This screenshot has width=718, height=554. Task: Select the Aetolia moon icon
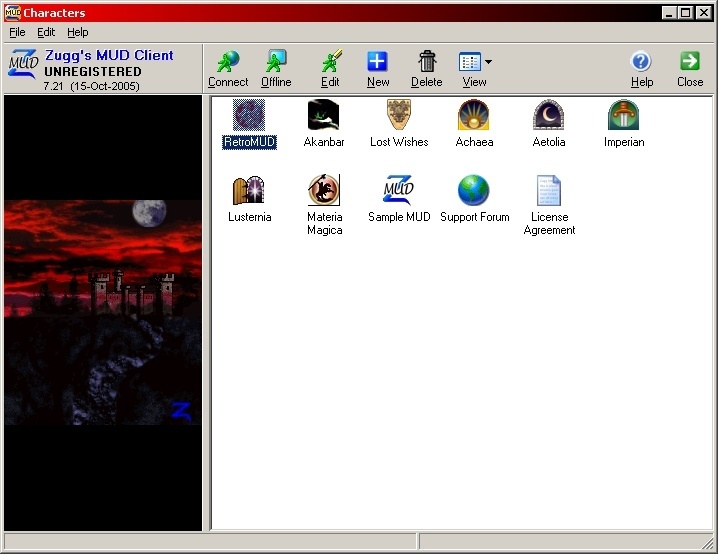[x=549, y=115]
